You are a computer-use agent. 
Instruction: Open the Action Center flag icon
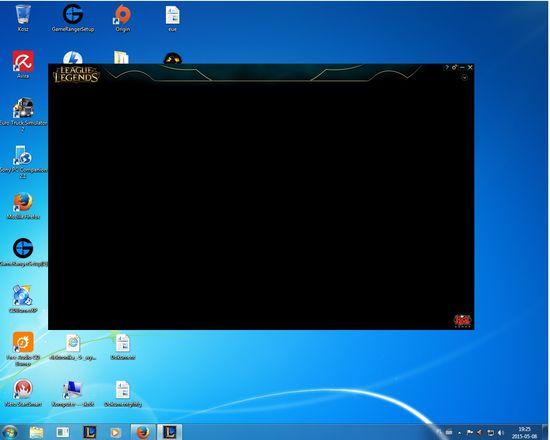point(470,433)
